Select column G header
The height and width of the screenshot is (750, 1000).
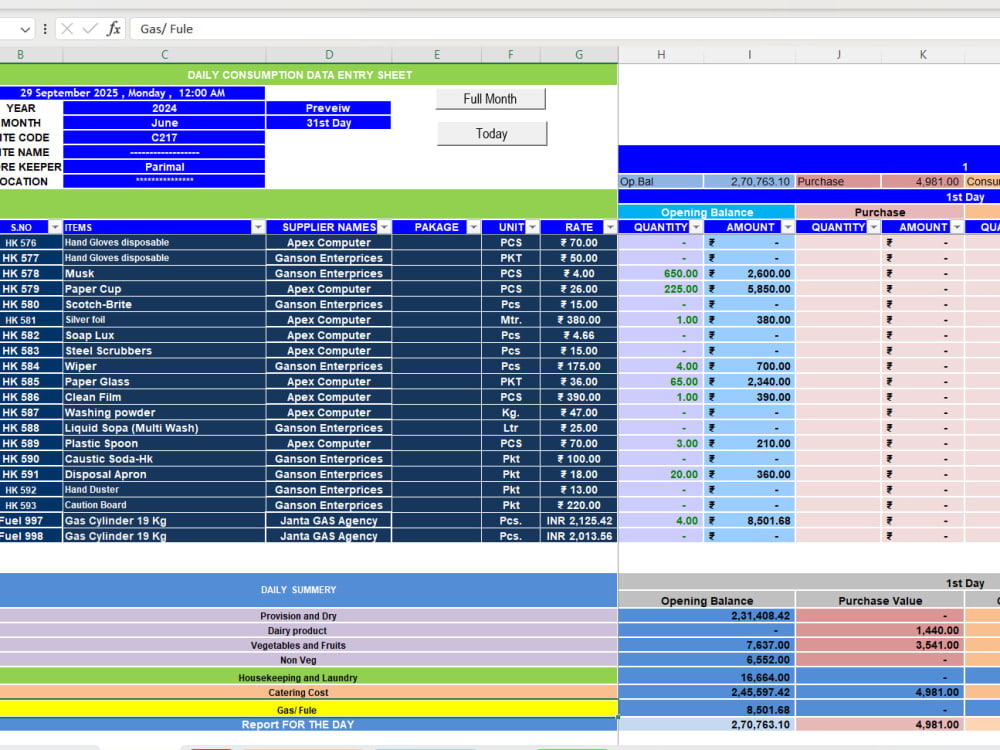[578, 55]
